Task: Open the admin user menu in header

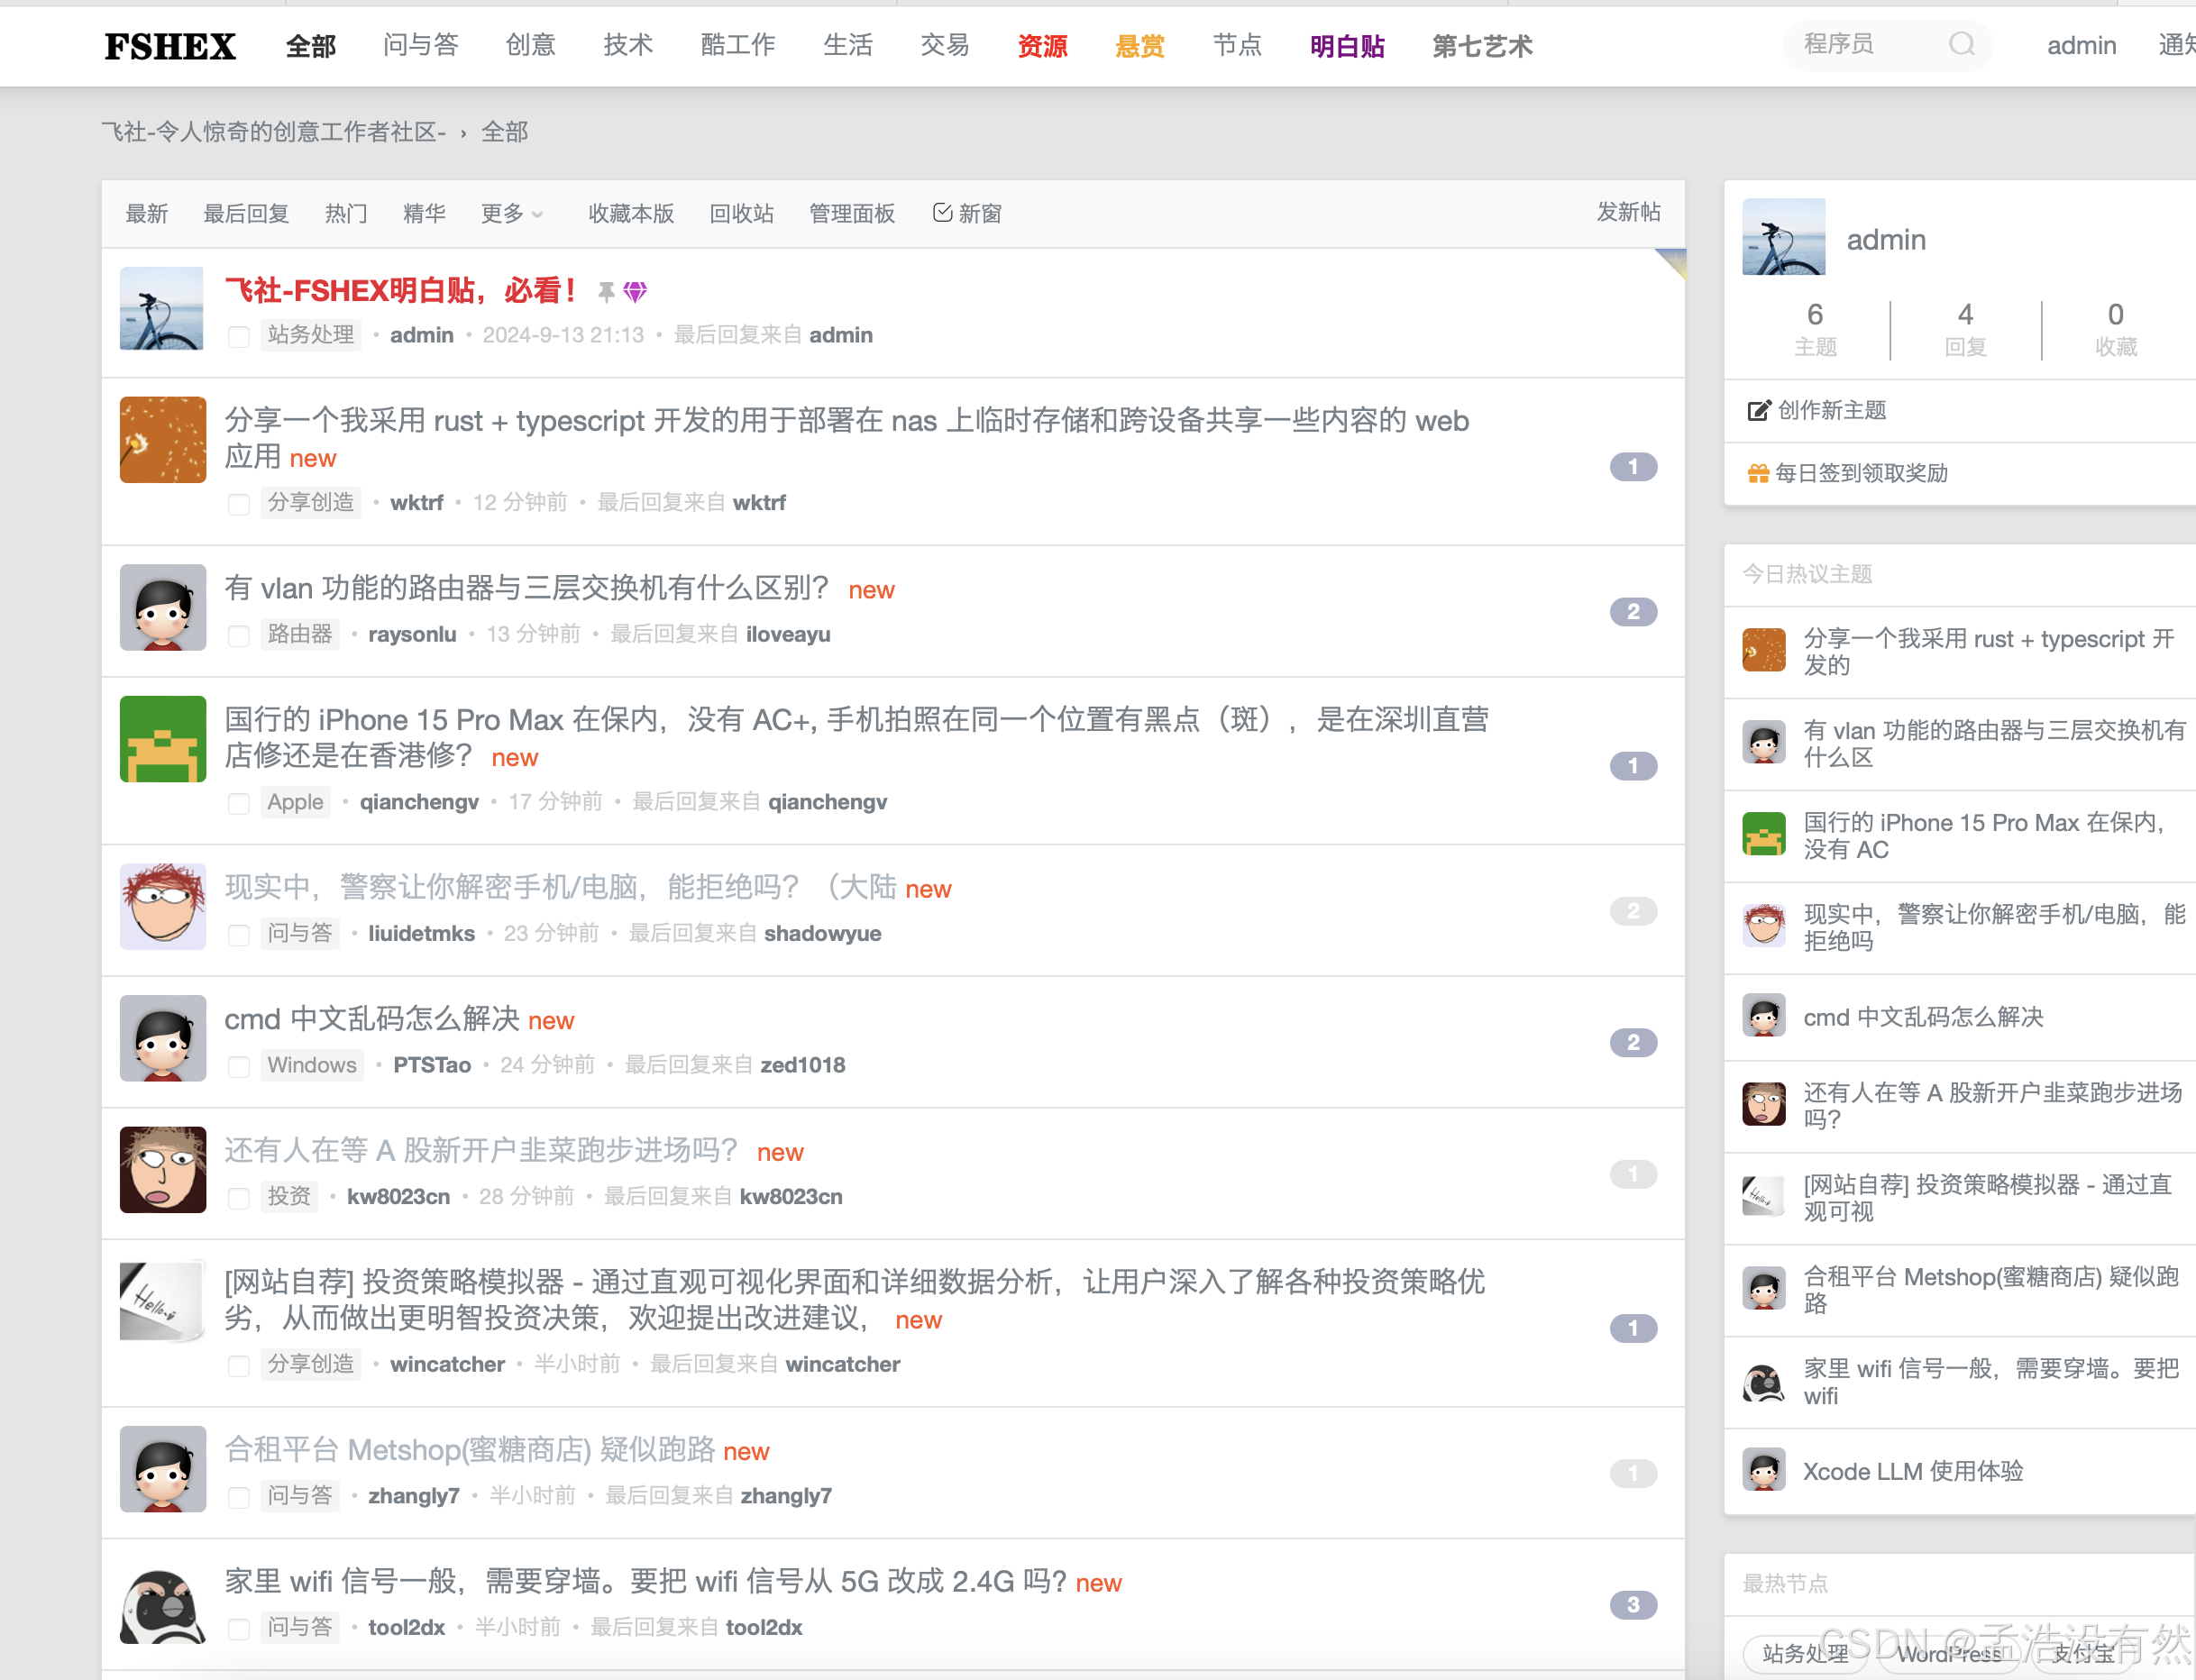Action: (2081, 46)
